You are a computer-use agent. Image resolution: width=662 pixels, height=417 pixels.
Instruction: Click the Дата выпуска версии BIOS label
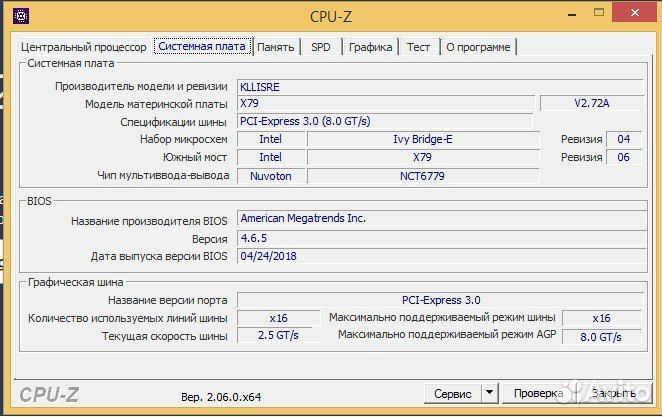(x=159, y=257)
